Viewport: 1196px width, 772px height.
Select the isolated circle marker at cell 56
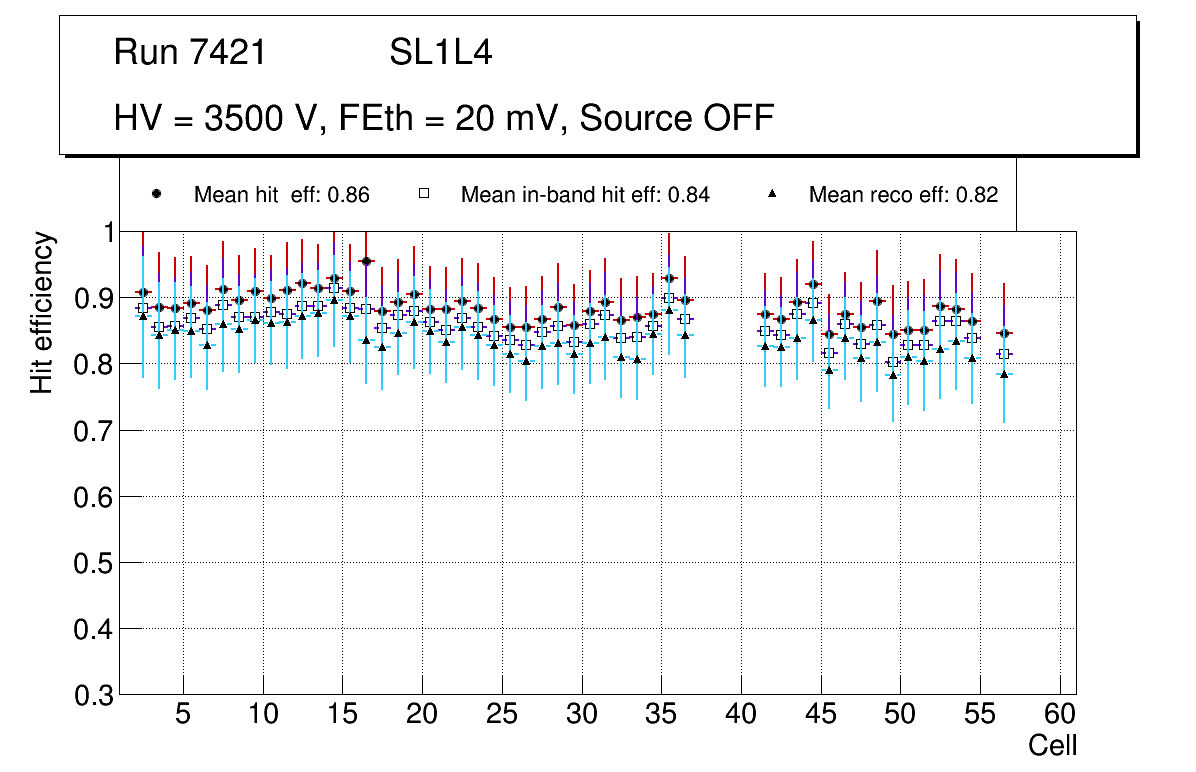point(1004,333)
